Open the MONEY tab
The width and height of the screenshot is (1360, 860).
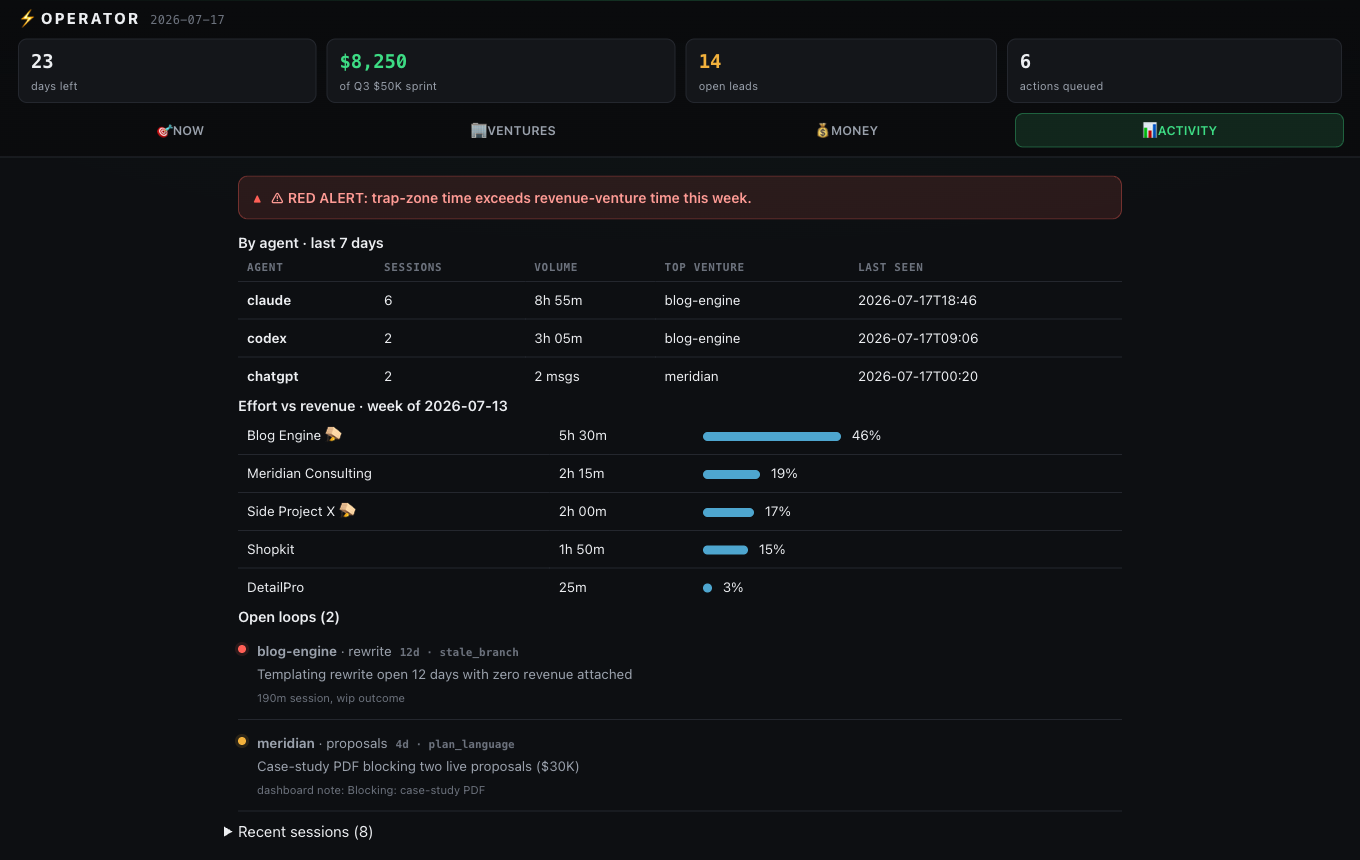pyautogui.click(x=846, y=130)
